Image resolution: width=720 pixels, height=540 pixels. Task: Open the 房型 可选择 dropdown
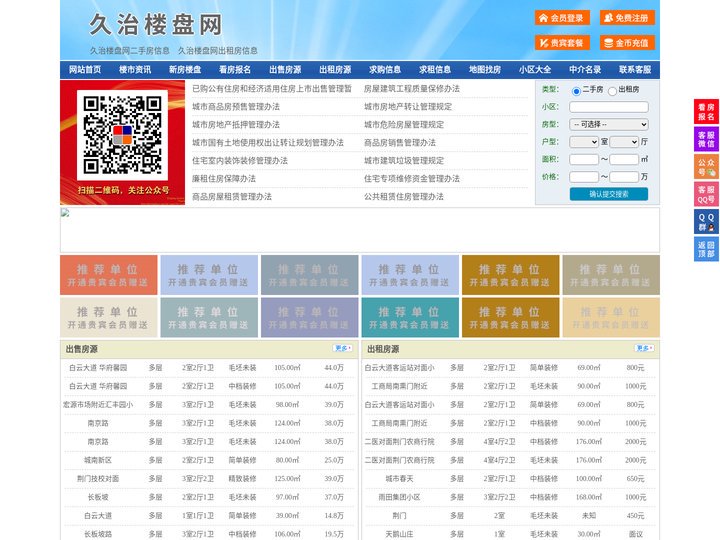click(609, 124)
